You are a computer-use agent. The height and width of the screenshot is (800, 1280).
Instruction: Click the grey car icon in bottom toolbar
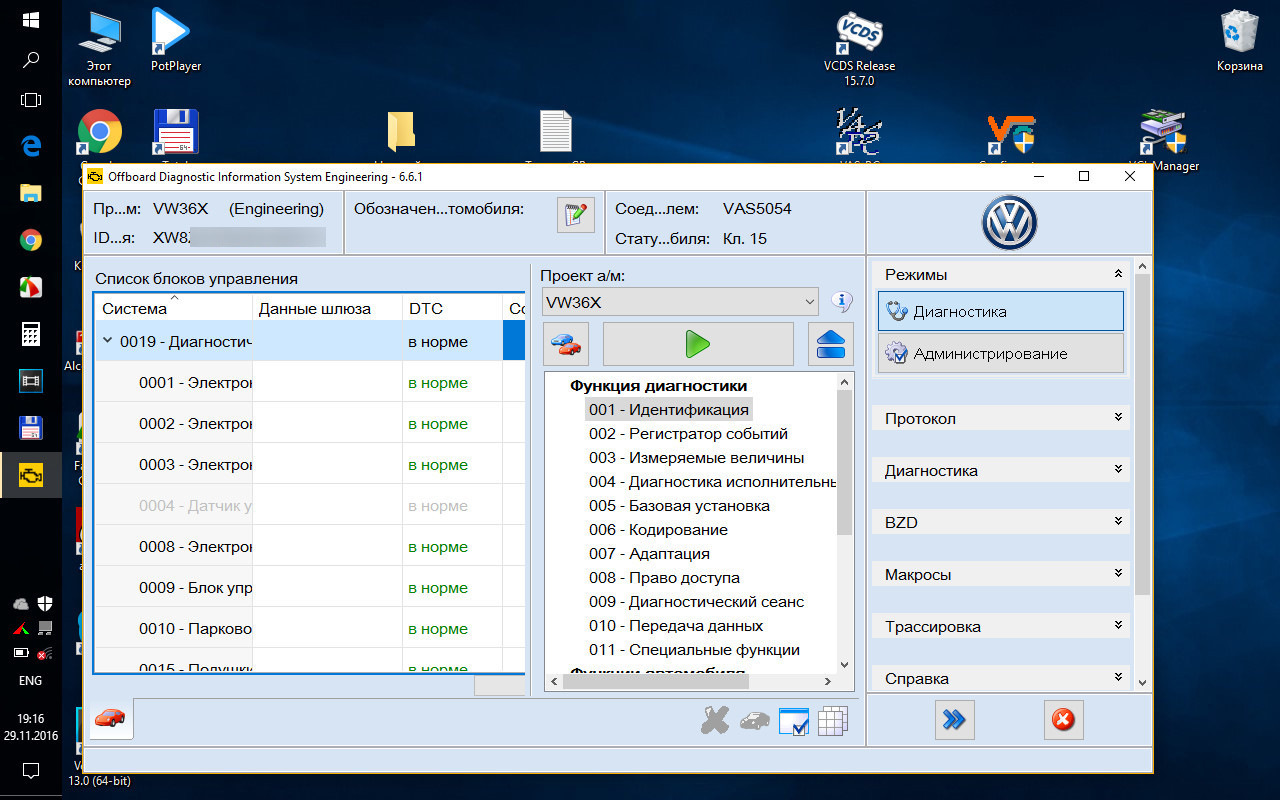tap(754, 721)
